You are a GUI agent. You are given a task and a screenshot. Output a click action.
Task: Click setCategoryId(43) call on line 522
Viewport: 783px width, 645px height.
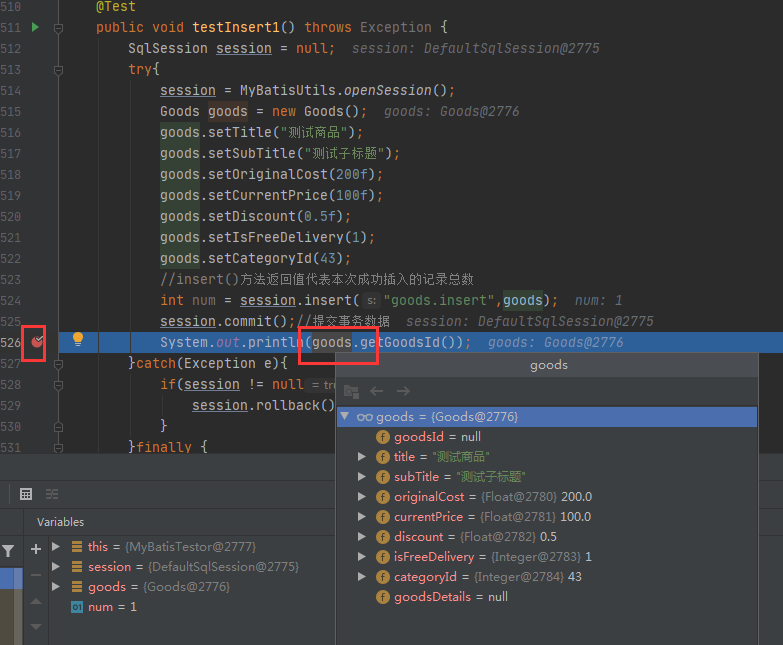point(276,258)
